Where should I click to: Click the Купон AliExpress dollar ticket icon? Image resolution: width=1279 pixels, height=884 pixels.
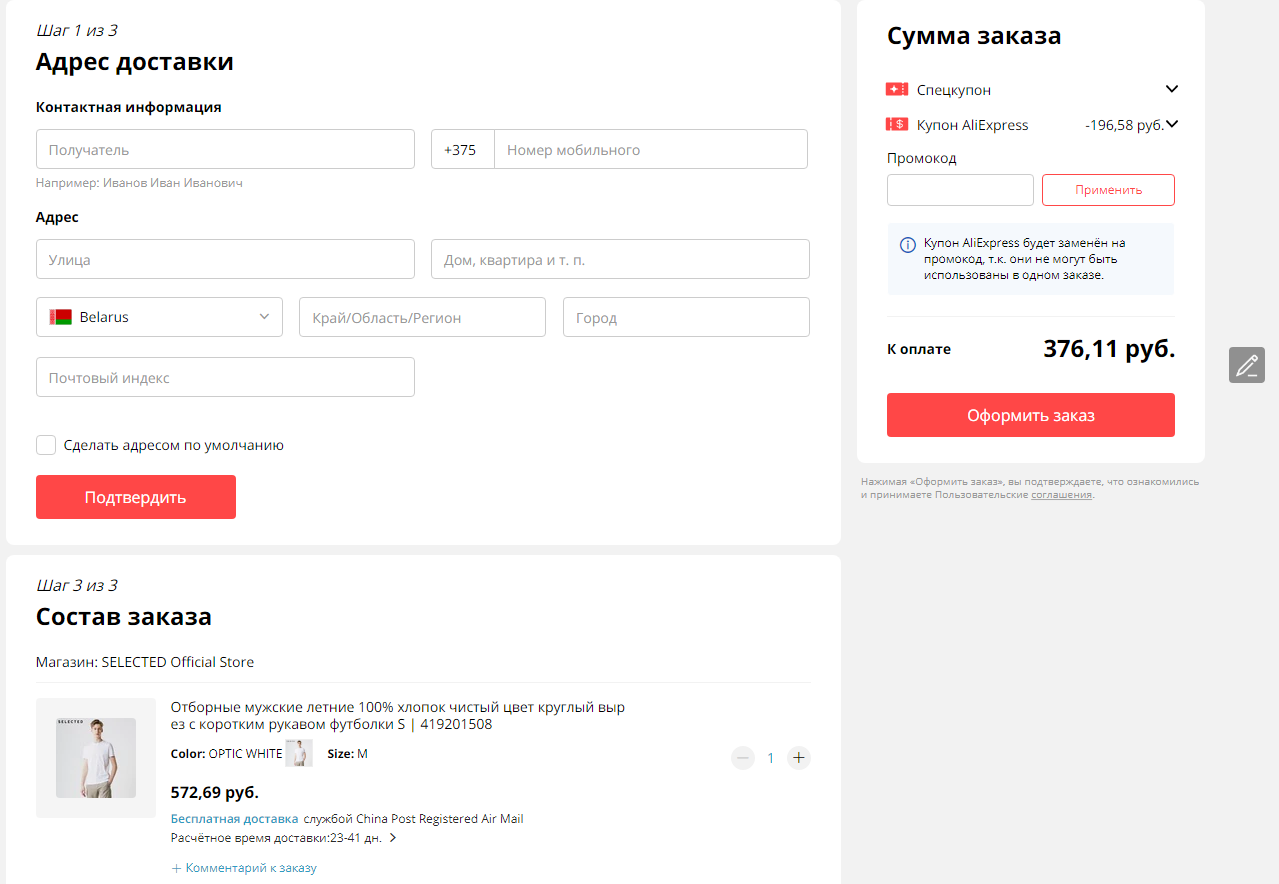pos(897,125)
